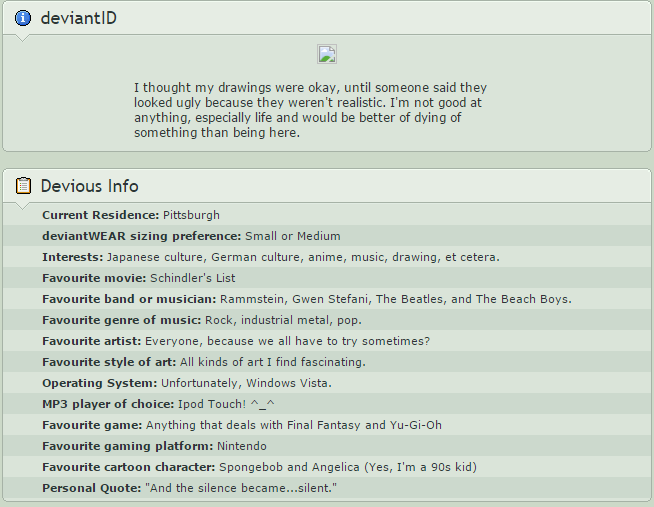Image resolution: width=654 pixels, height=507 pixels.
Task: Click the OS value 'Unfortunately, Windows Vista.'
Action: [247, 383]
